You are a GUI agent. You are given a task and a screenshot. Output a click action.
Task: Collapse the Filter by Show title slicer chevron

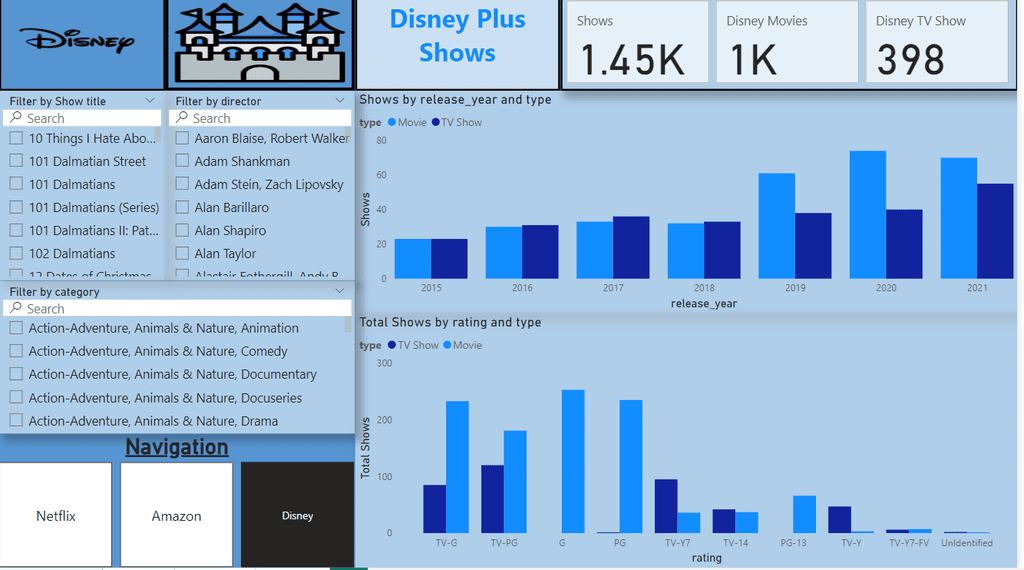(150, 101)
